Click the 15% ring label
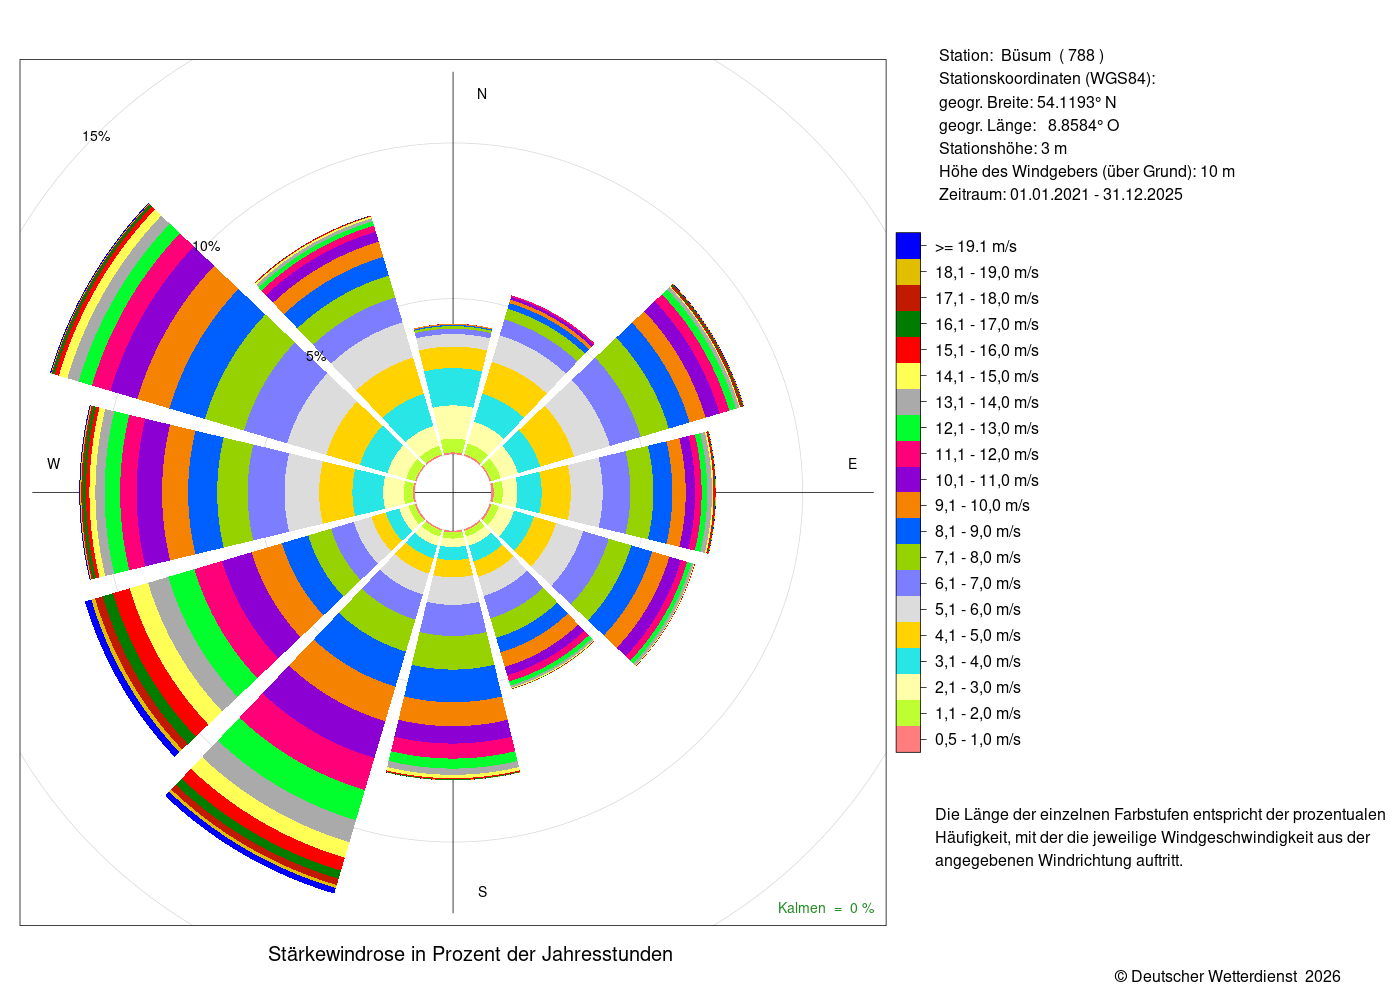Screen dimensions: 1400x1000 96,136
